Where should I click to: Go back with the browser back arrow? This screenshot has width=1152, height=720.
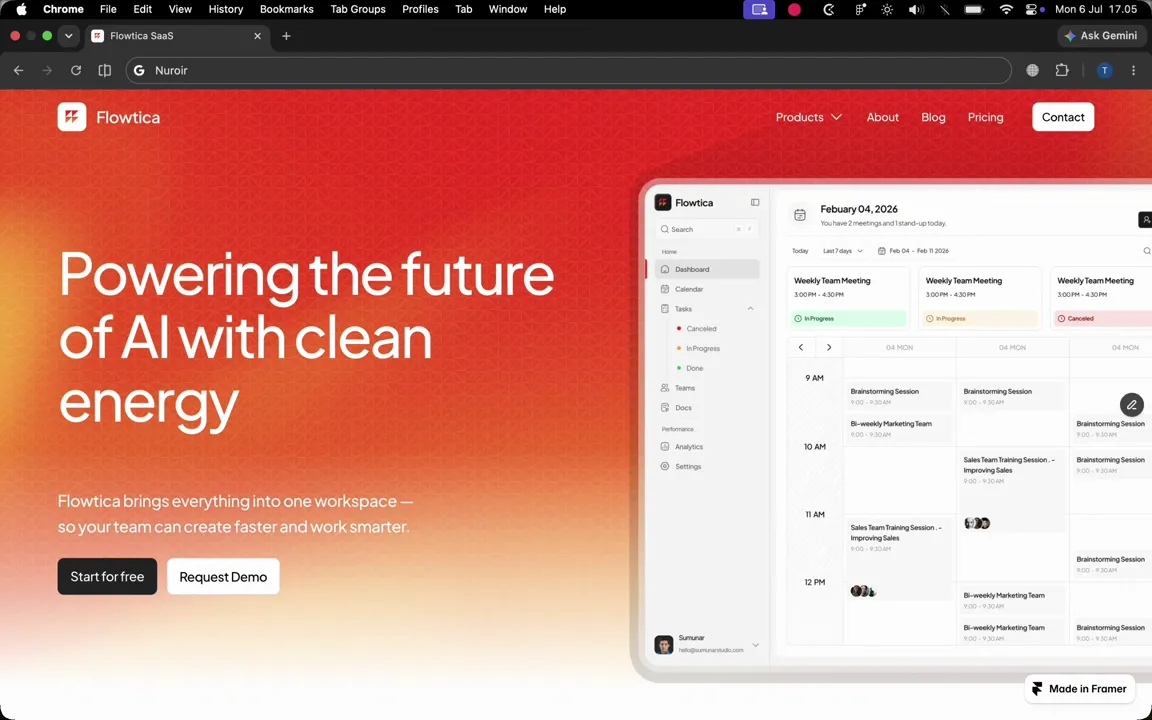click(x=18, y=71)
